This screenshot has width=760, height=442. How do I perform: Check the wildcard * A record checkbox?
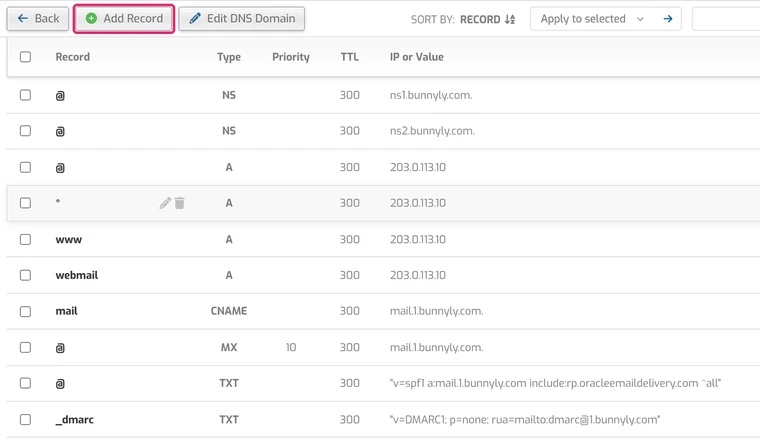point(25,203)
